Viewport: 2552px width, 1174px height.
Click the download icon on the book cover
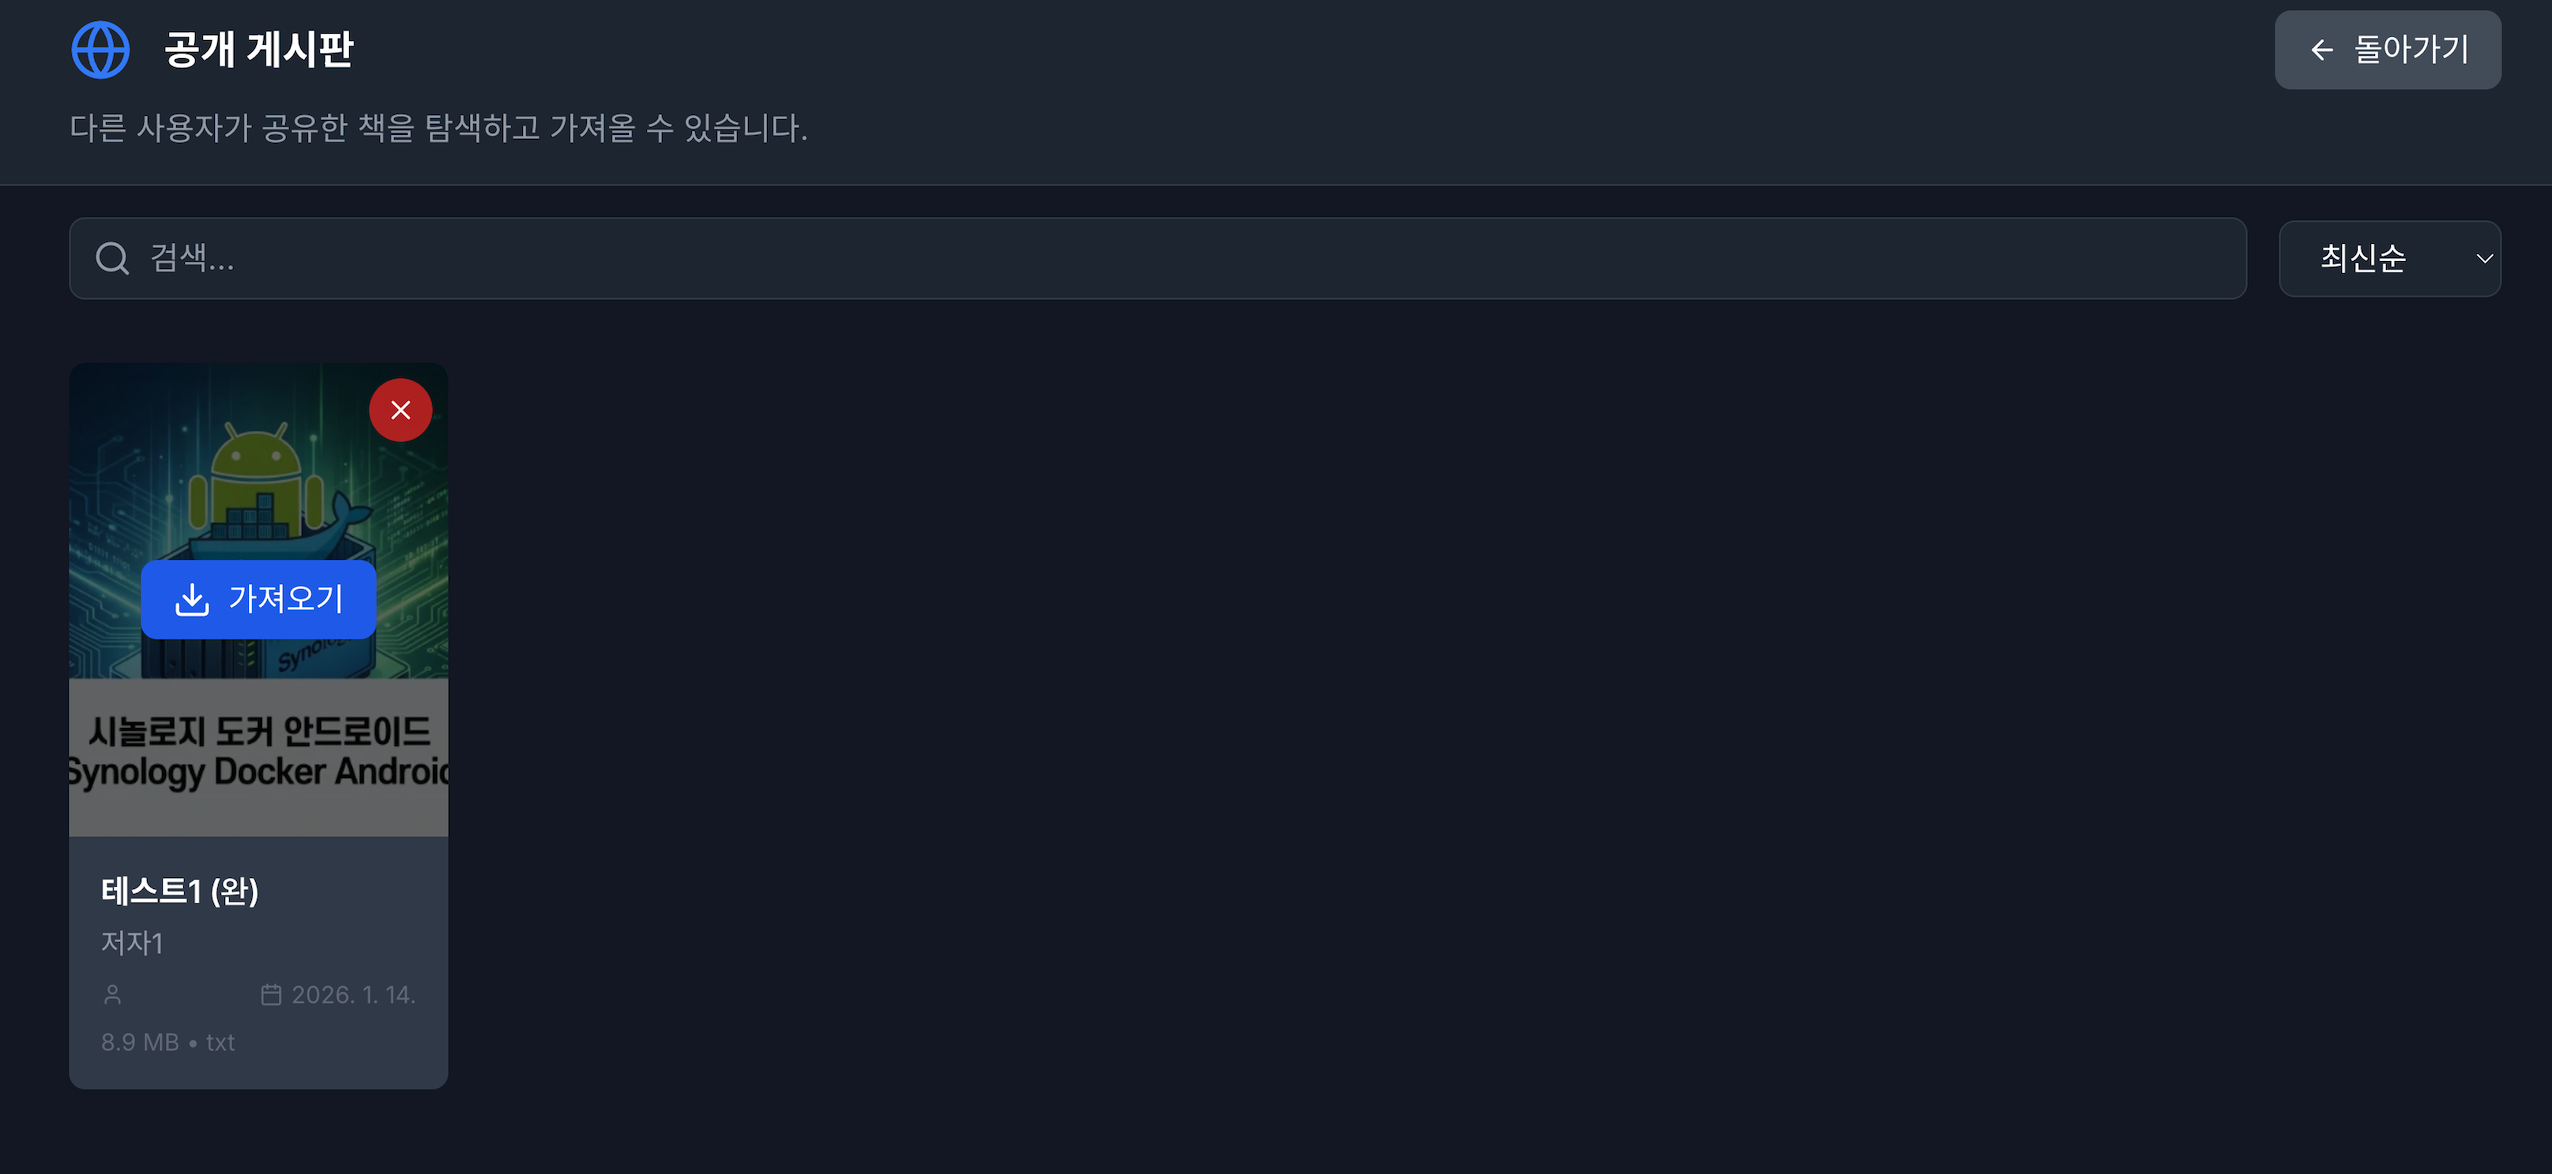192,600
